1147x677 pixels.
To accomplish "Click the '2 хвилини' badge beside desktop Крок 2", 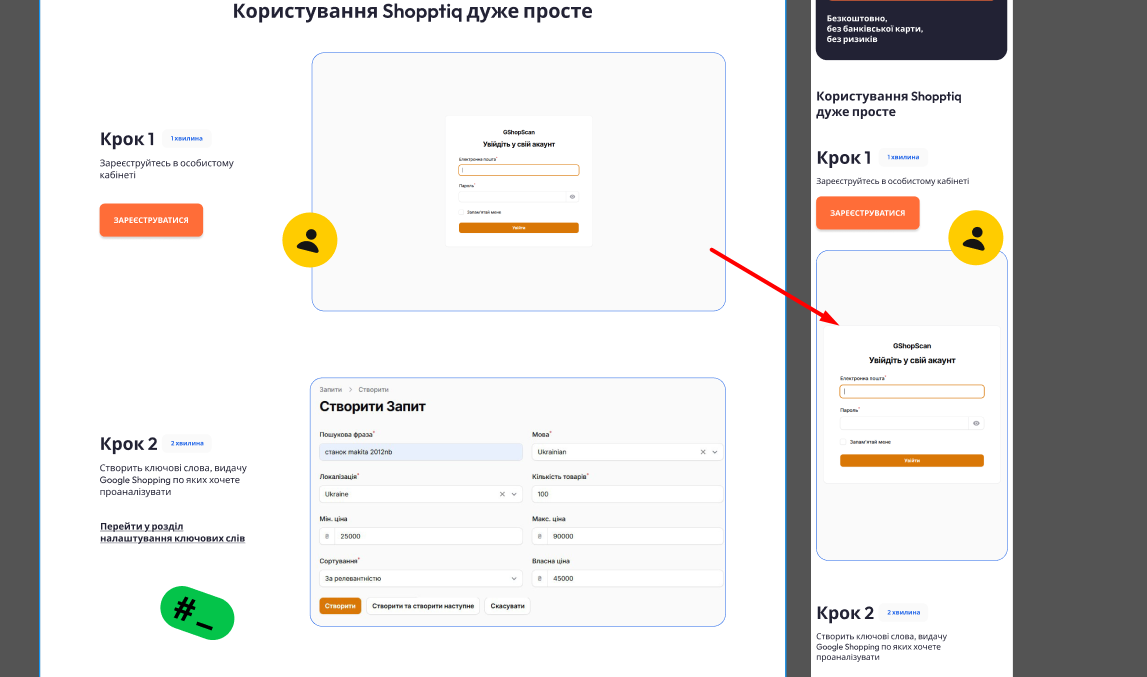I will point(187,443).
